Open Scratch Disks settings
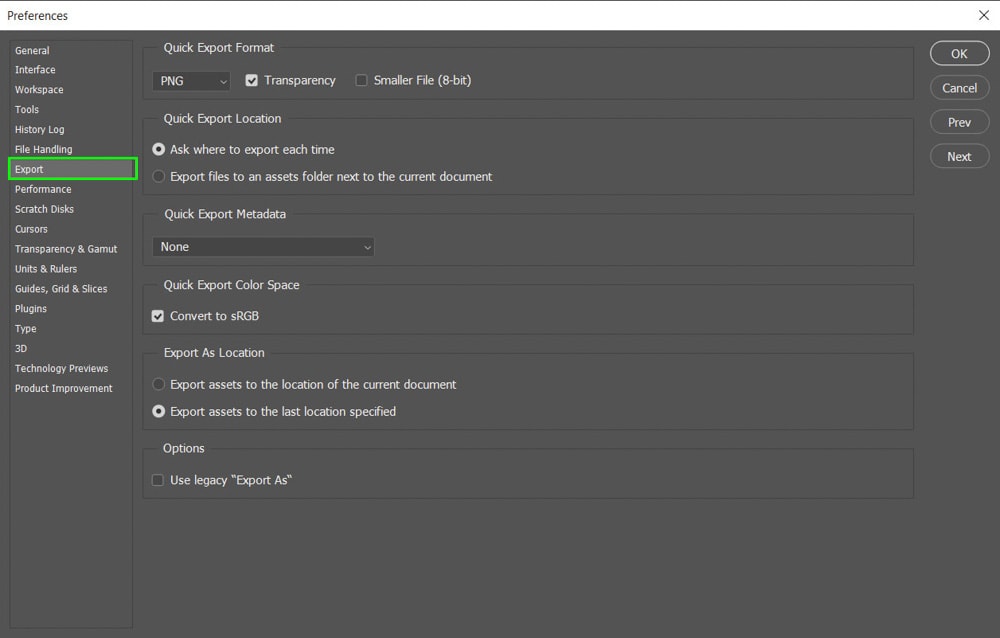The image size is (1000, 638). click(x=44, y=209)
